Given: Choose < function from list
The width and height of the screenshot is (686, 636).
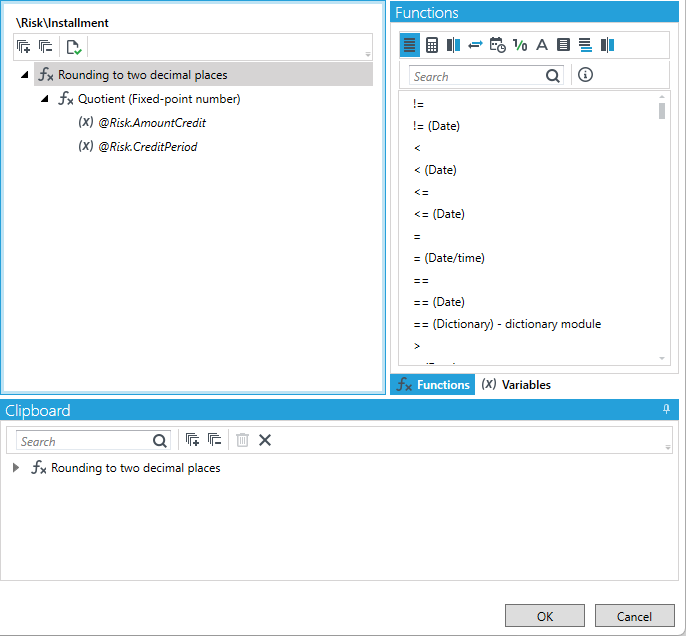Looking at the screenshot, I should point(417,148).
